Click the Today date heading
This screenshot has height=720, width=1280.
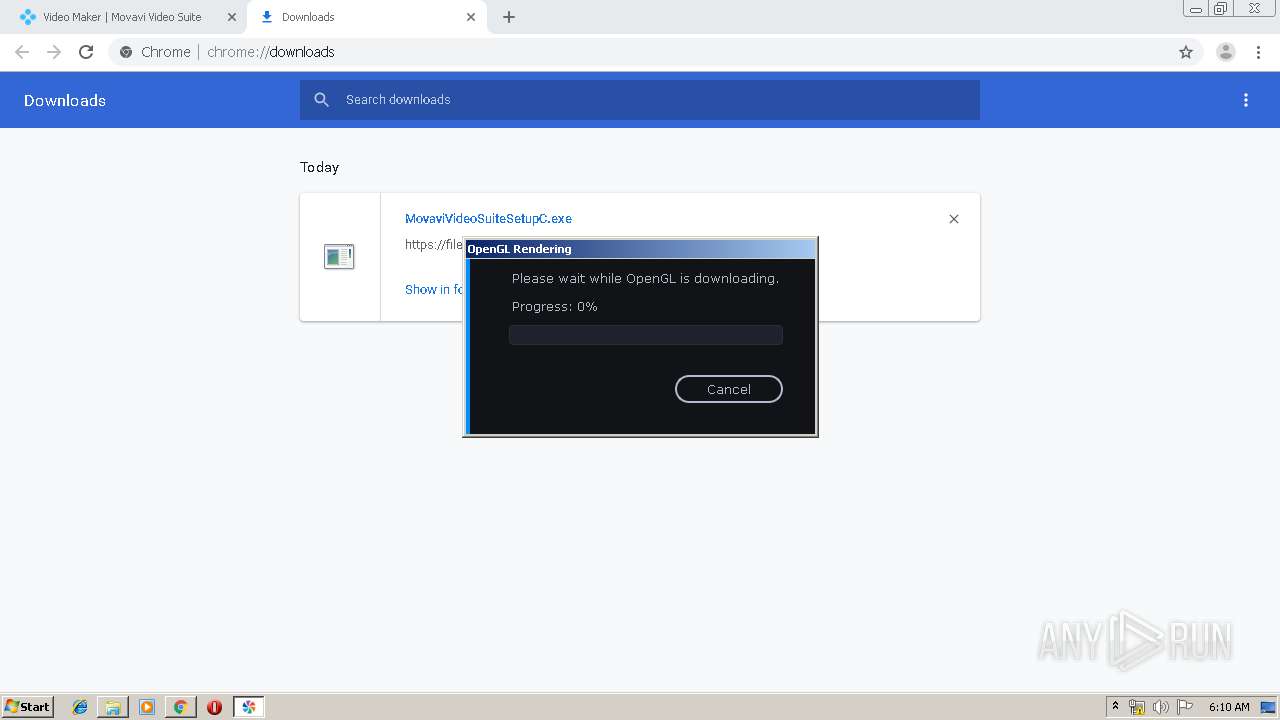[320, 167]
